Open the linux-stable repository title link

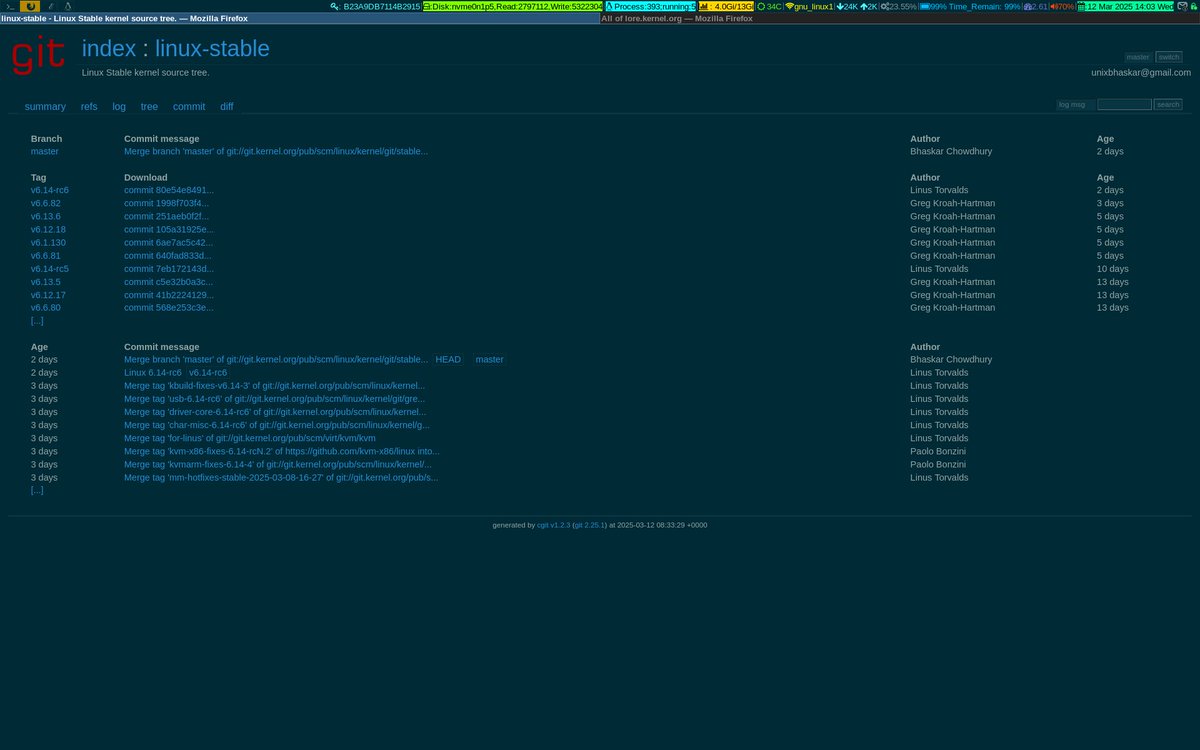pyautogui.click(x=212, y=48)
